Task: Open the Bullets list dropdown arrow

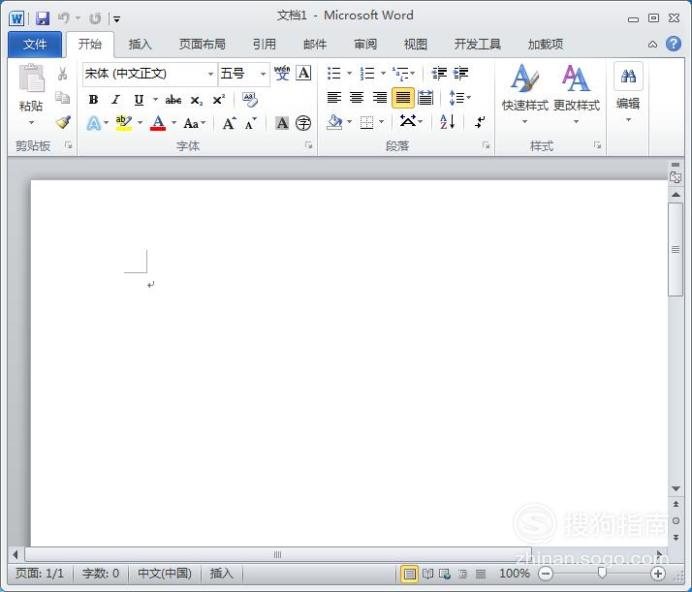Action: (349, 73)
